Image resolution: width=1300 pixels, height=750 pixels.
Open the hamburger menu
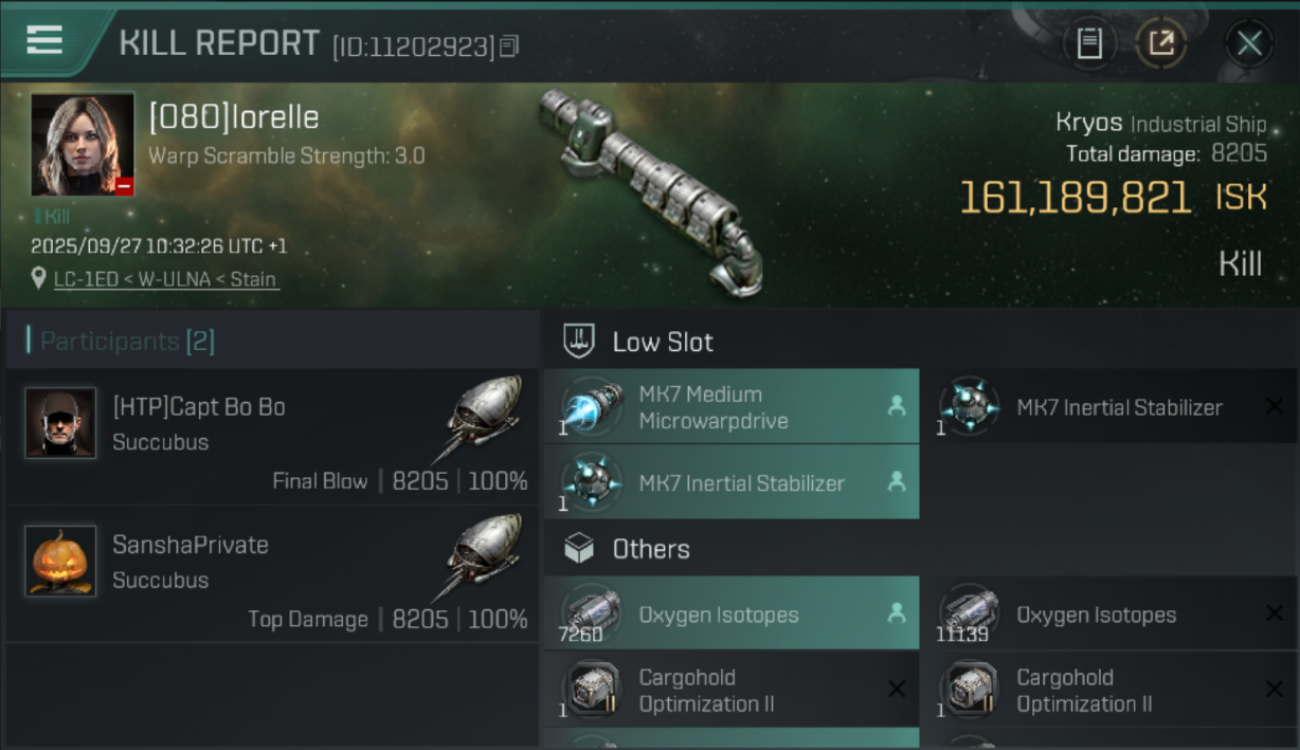pos(45,42)
